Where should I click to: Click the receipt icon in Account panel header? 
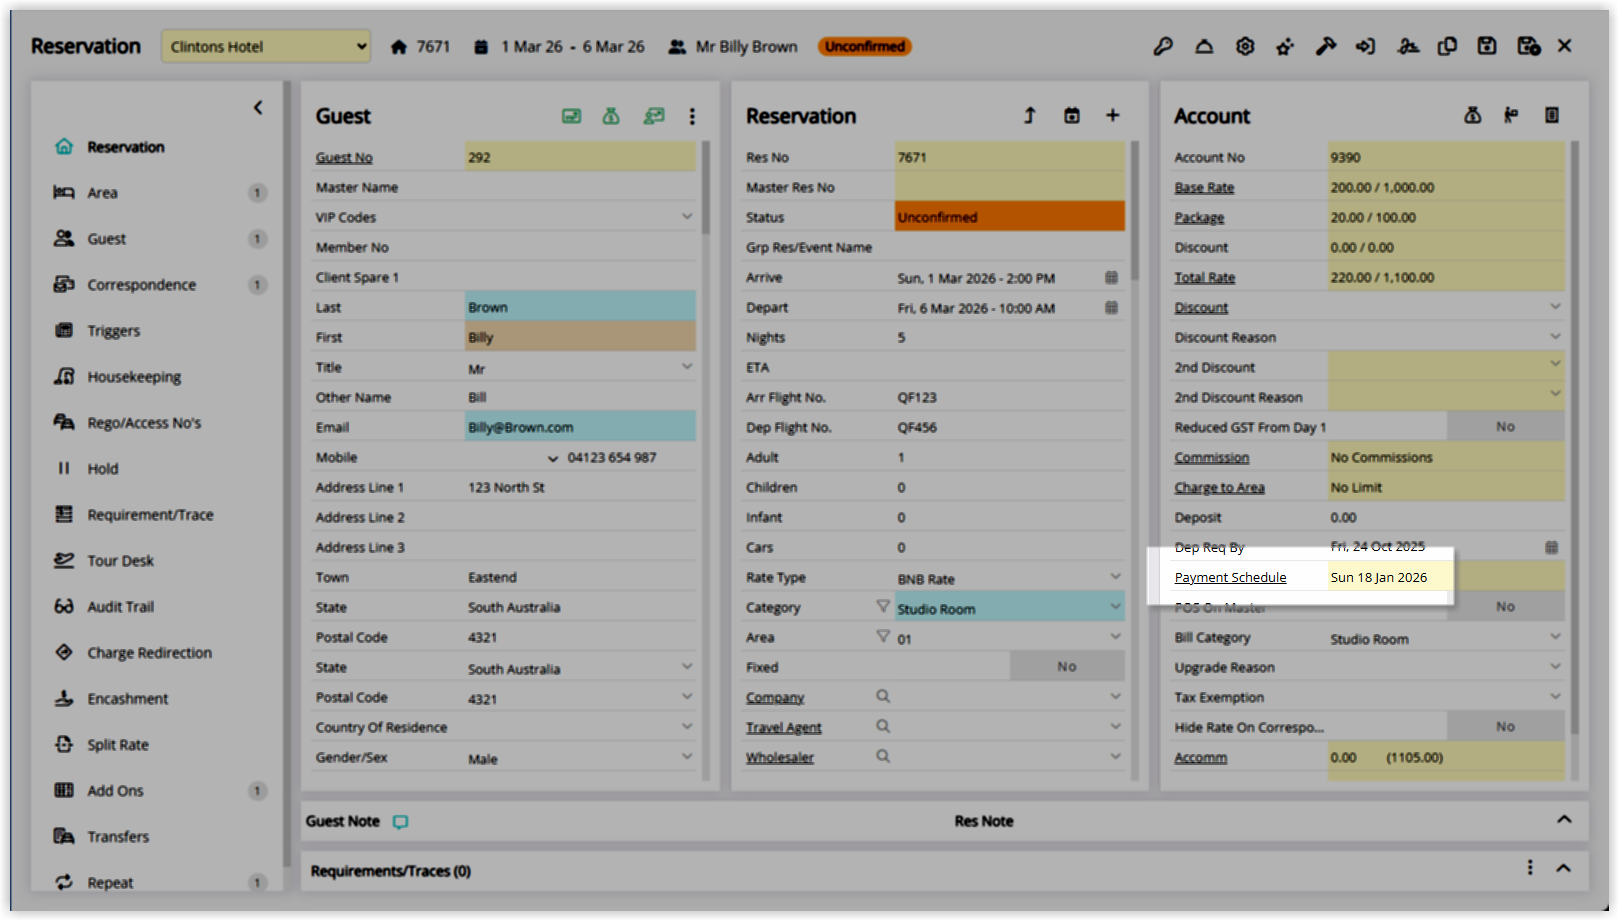(x=1552, y=116)
